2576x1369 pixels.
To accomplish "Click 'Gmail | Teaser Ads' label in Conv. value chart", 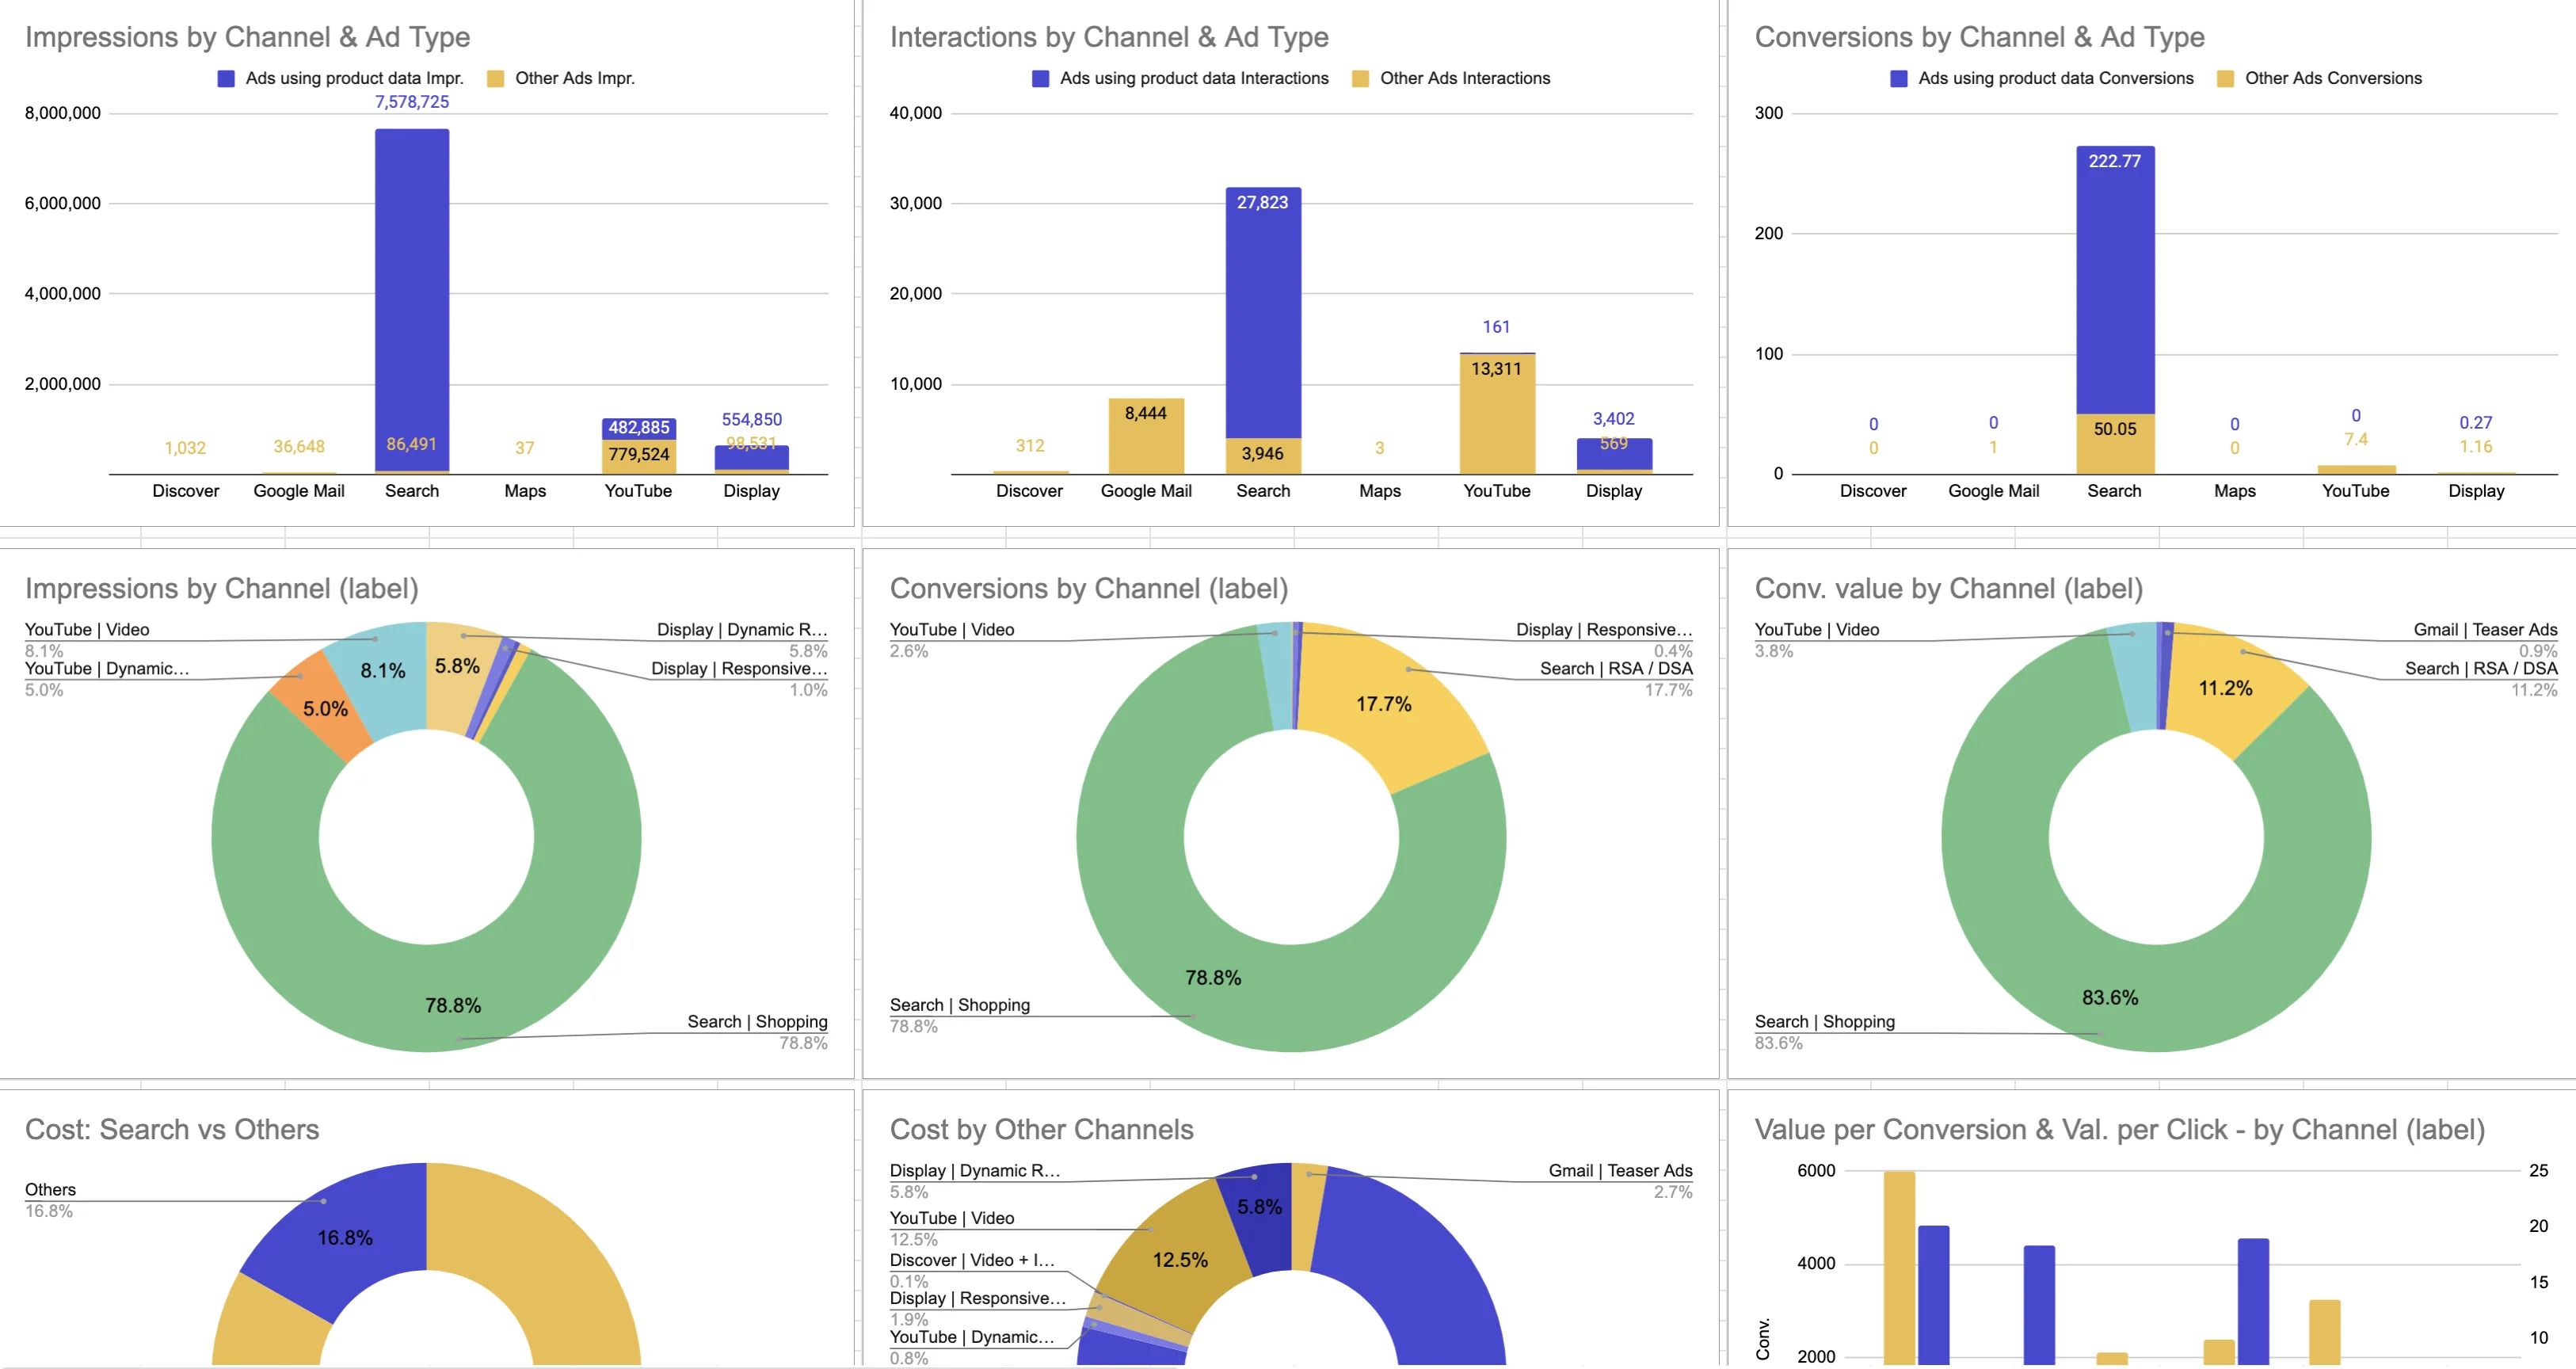I will (x=2484, y=630).
